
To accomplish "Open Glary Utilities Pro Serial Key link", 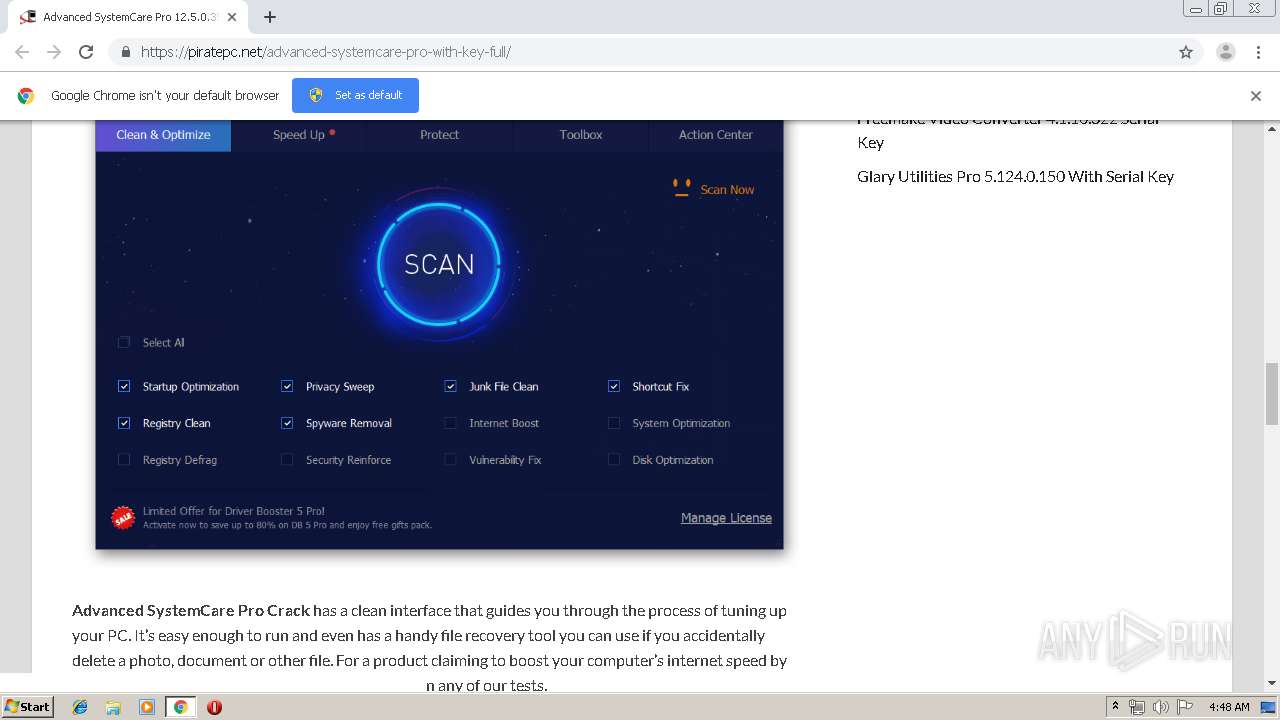I will pos(1015,176).
